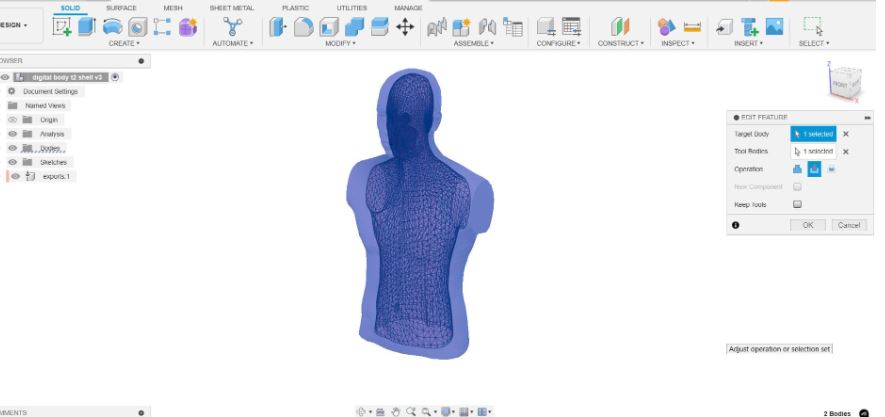Click the ViewCube in the viewport corner
Viewport: 885px width, 417px height.
click(x=843, y=85)
